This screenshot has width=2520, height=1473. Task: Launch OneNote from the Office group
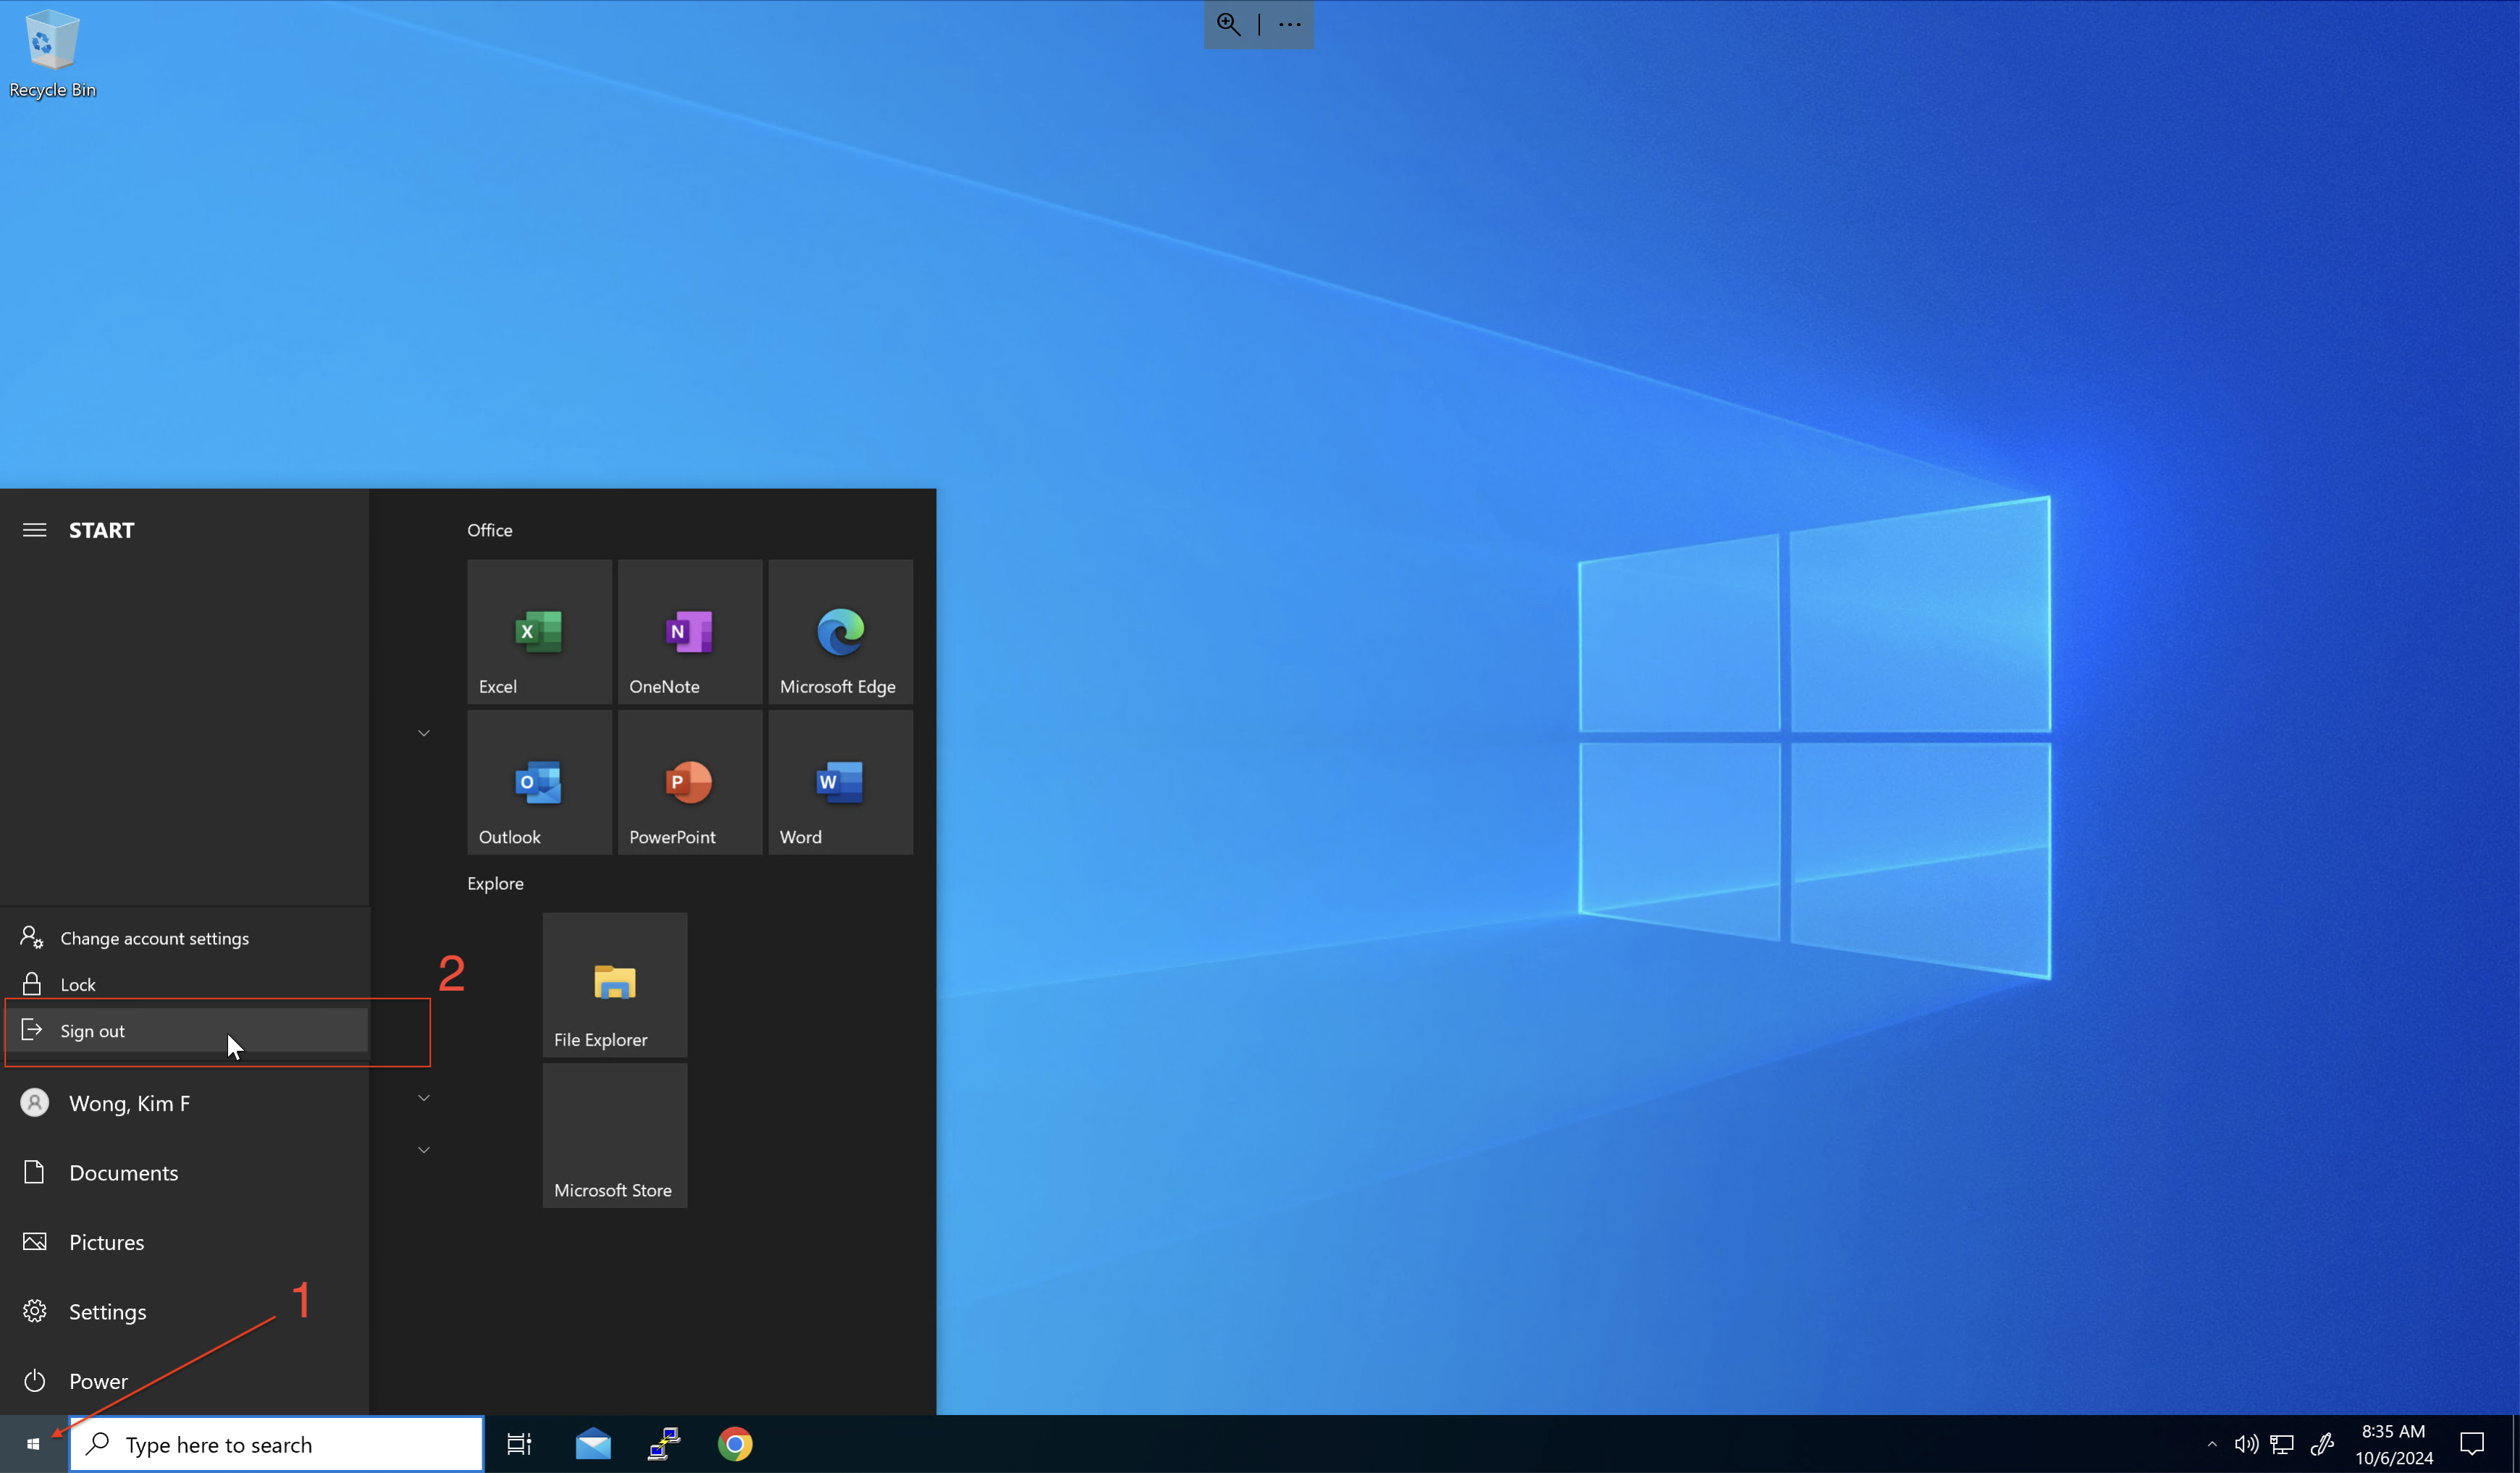(x=690, y=631)
